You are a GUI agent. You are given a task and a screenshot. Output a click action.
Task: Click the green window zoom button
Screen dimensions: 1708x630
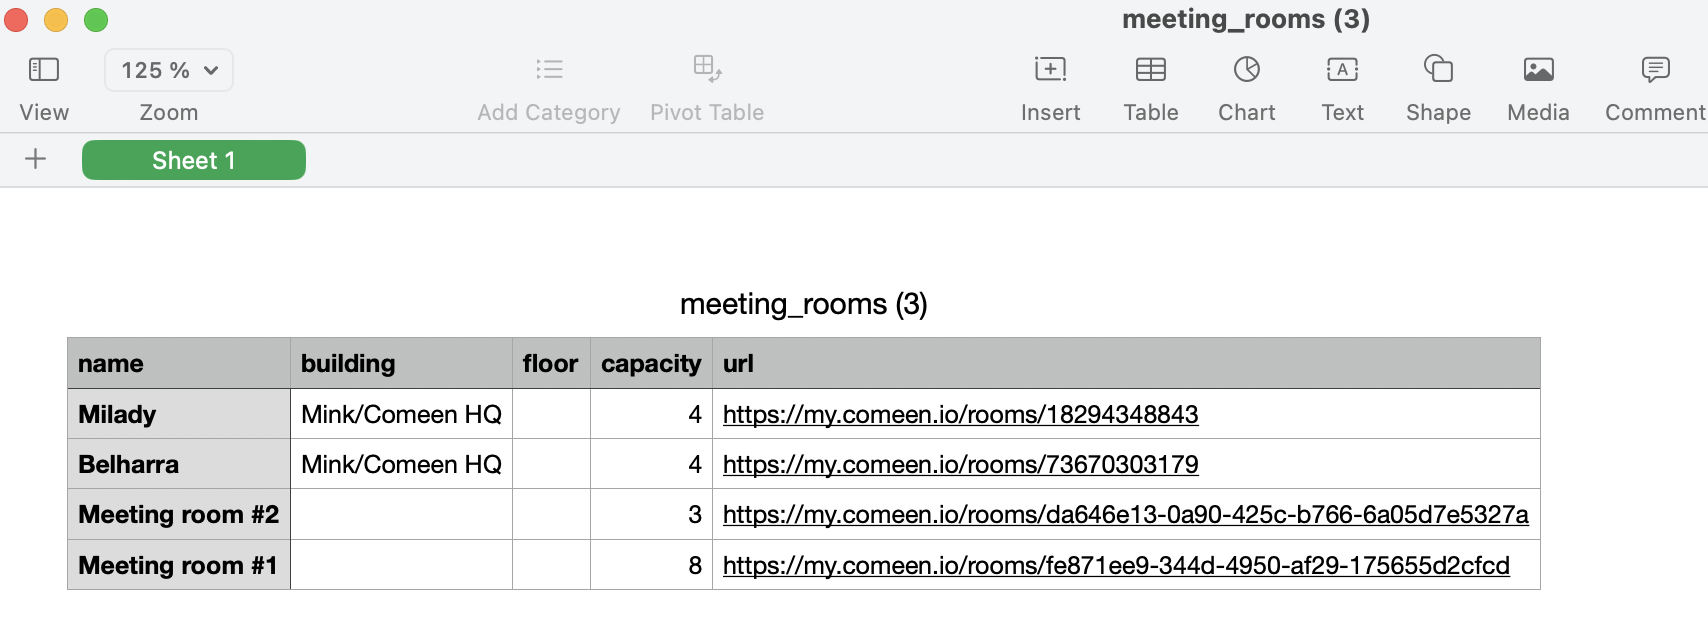tap(96, 20)
